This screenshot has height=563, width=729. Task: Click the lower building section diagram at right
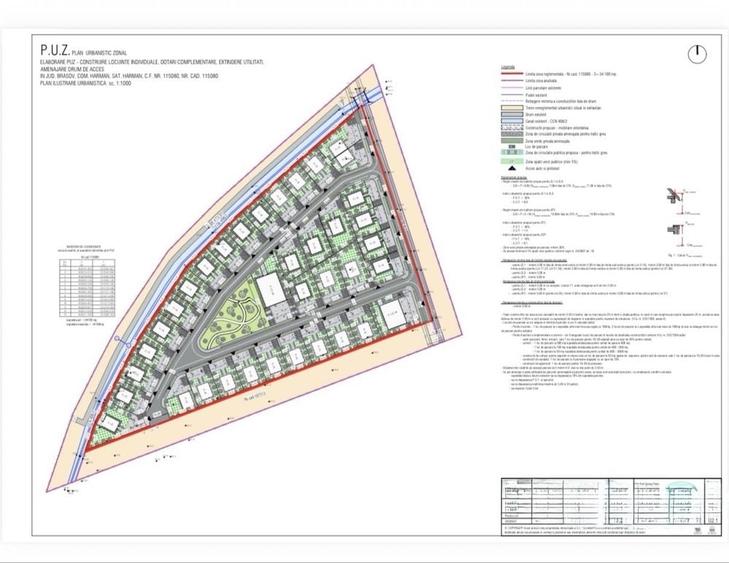coord(683,235)
